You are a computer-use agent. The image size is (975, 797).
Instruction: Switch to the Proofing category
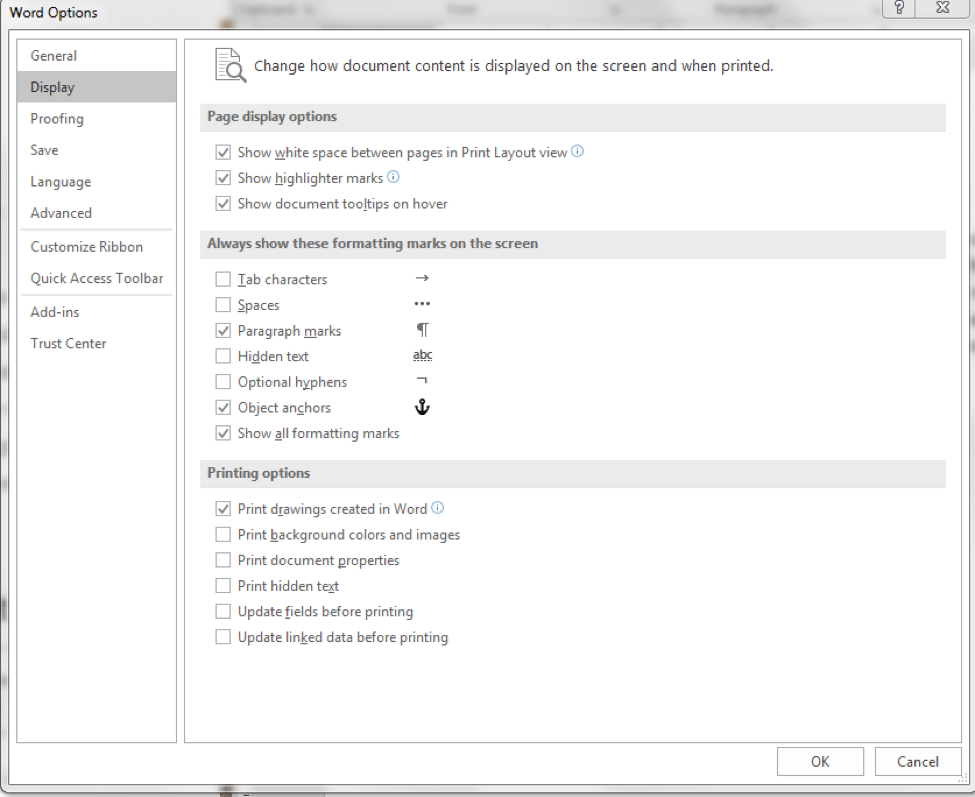point(57,118)
